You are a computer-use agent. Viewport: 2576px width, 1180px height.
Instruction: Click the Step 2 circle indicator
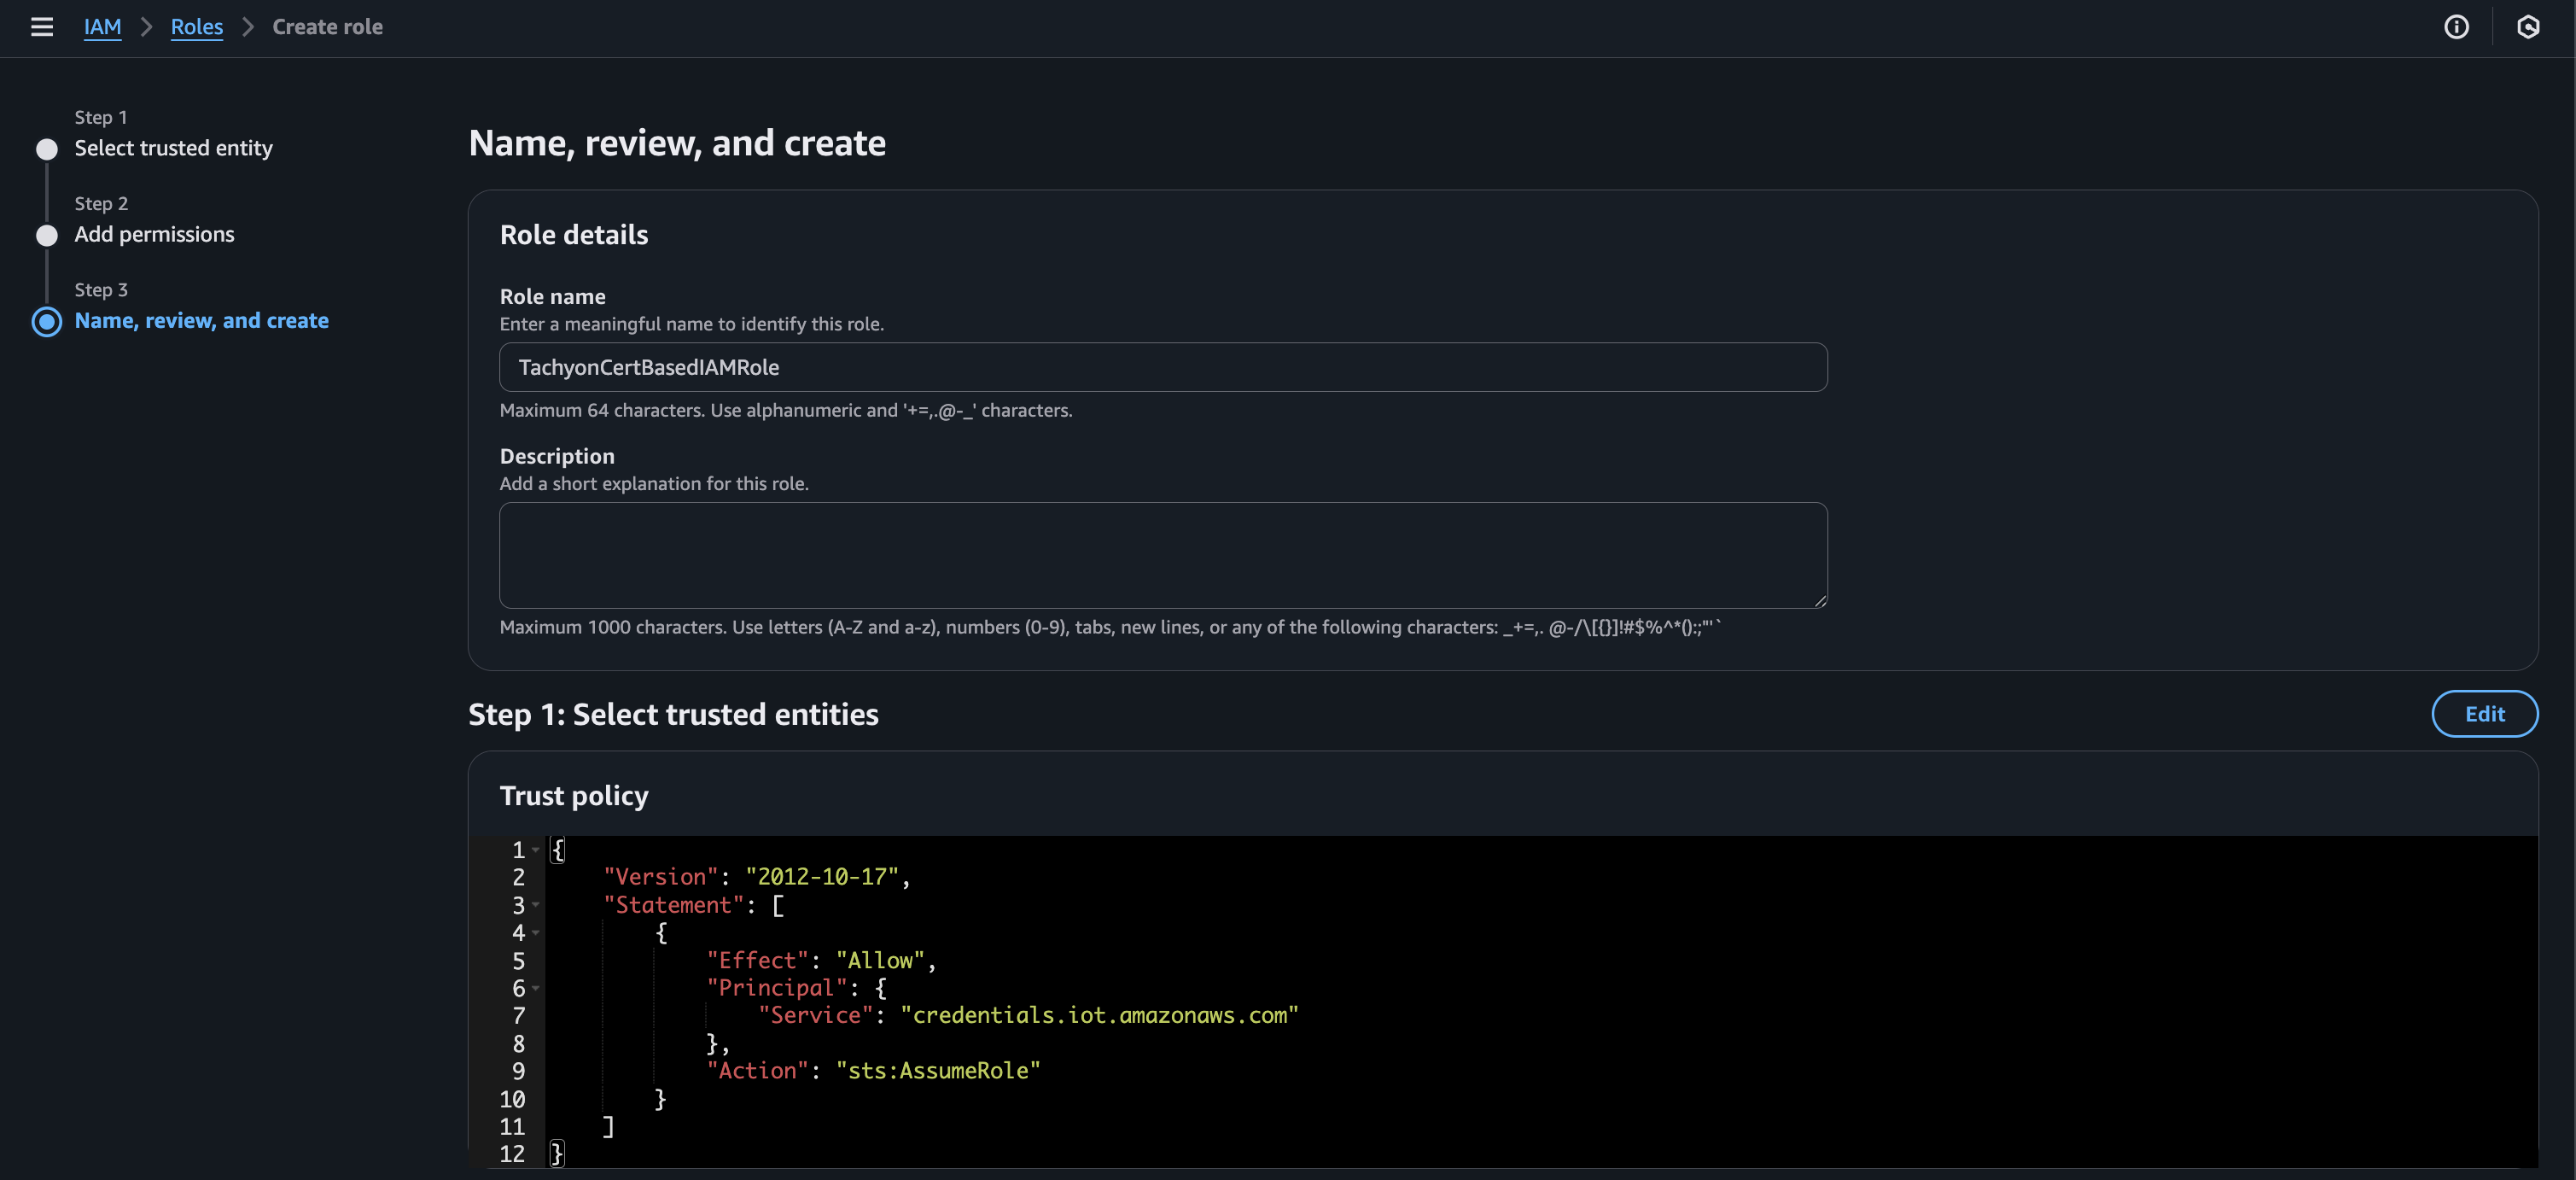(47, 235)
